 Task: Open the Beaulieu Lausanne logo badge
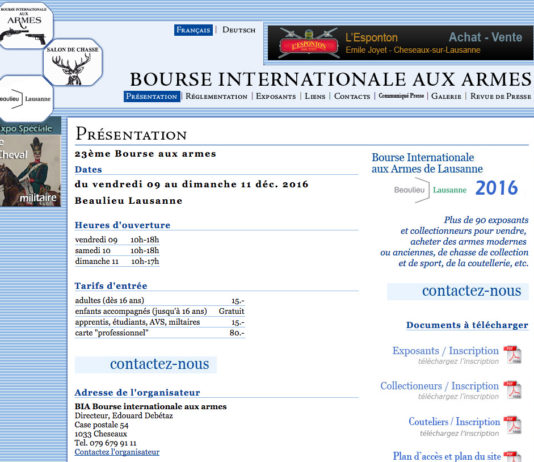click(26, 98)
